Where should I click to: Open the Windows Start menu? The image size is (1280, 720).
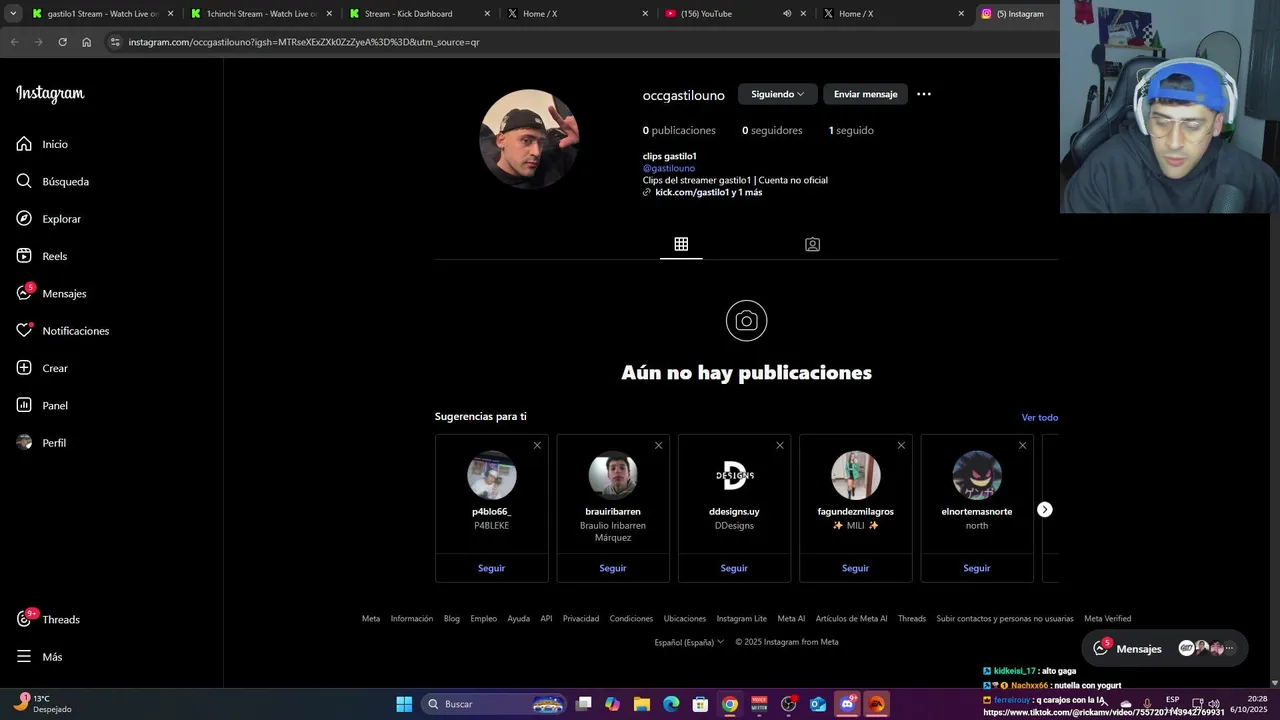tap(404, 704)
